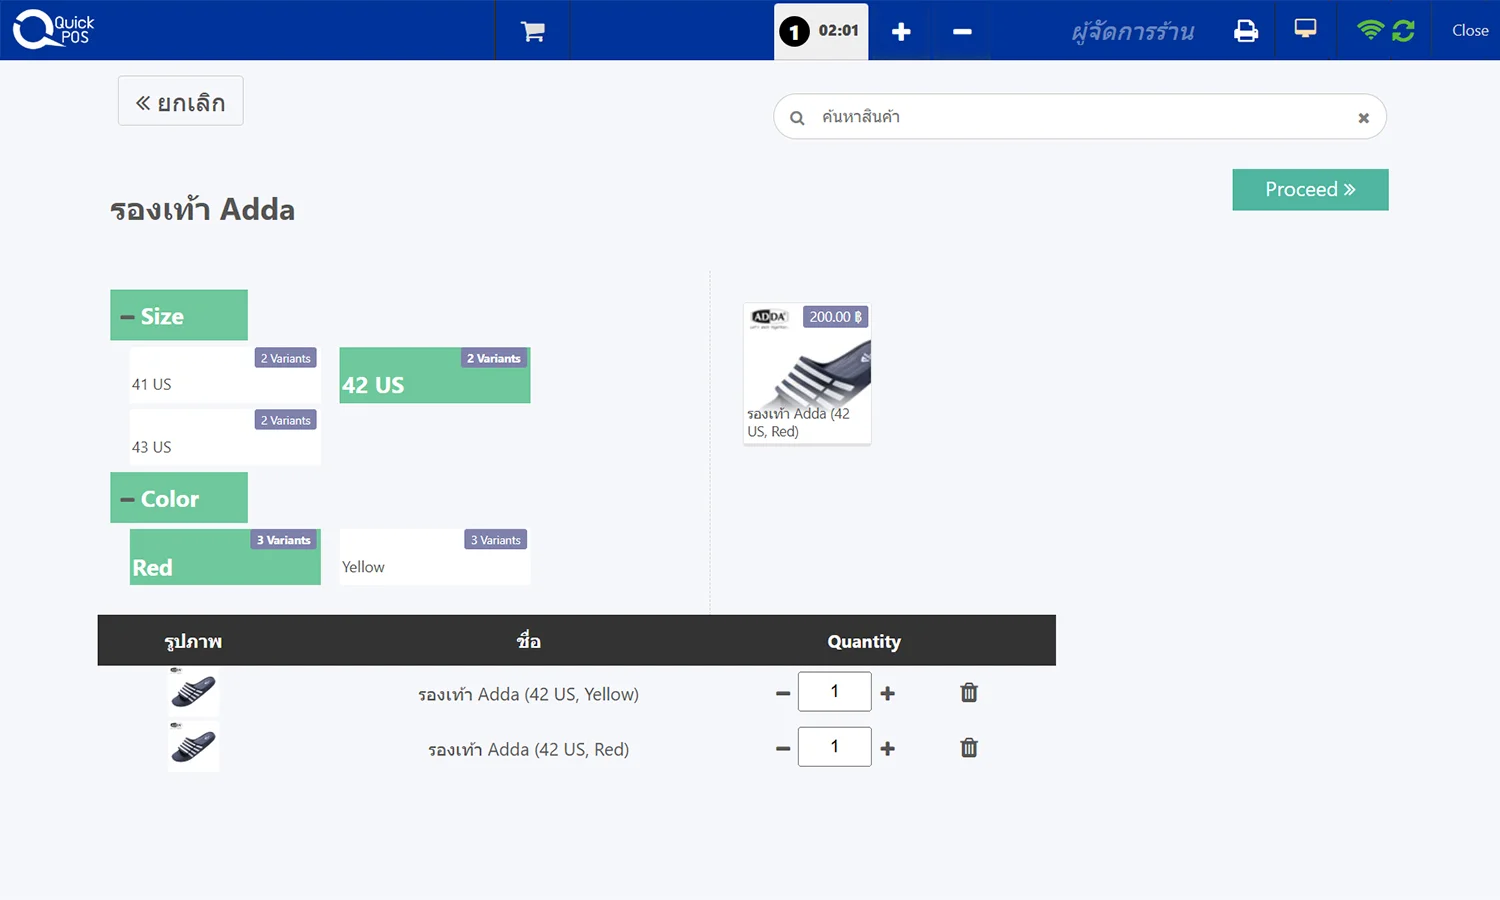Image resolution: width=1500 pixels, height=900 pixels.
Task: Add a new order with plus icon
Action: 900,31
